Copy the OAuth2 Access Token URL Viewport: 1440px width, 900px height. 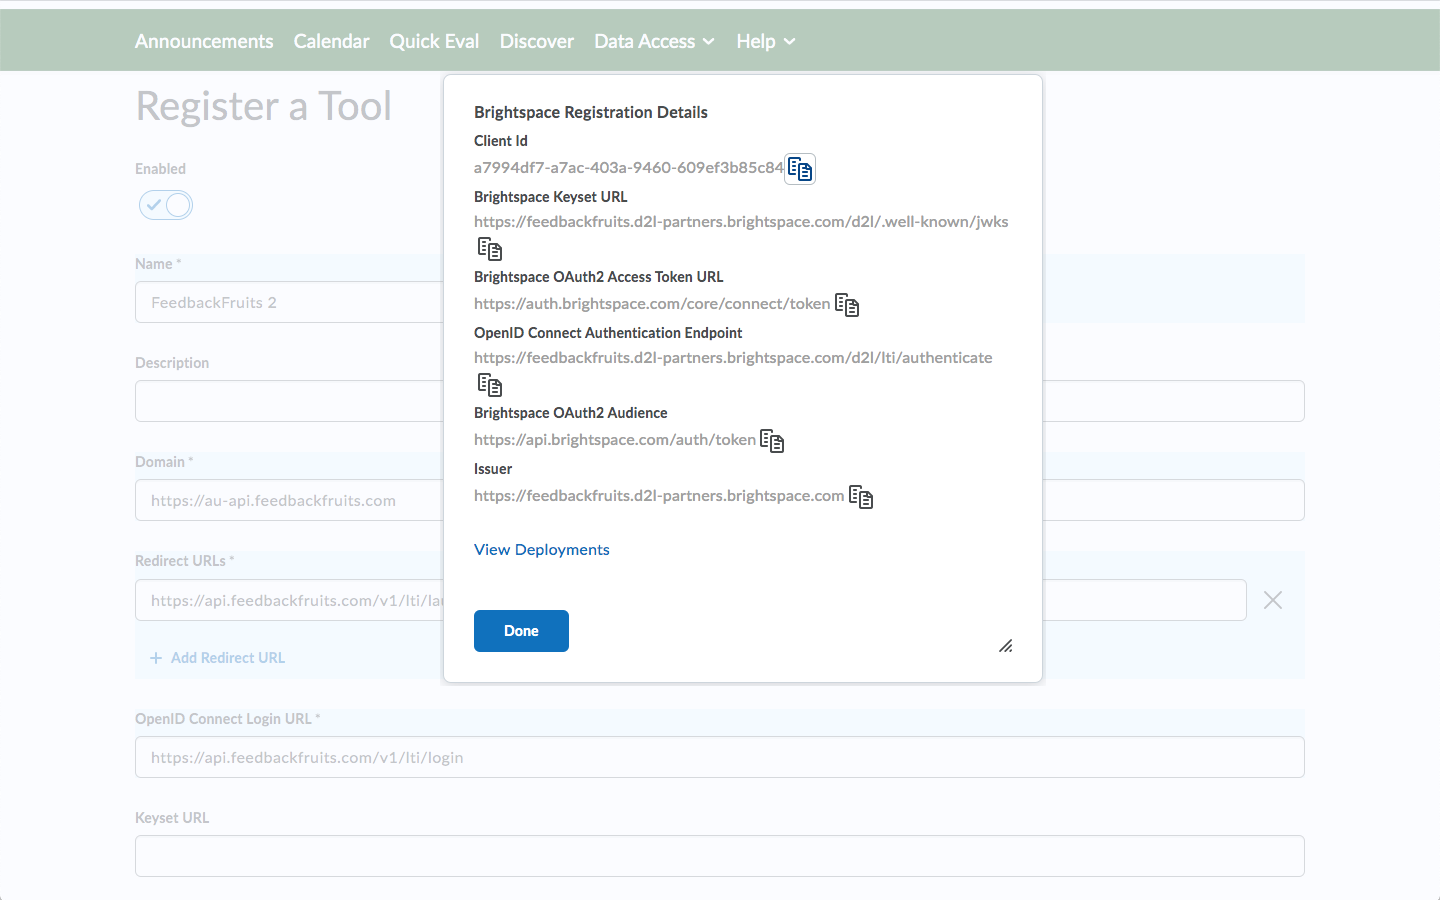tap(847, 305)
